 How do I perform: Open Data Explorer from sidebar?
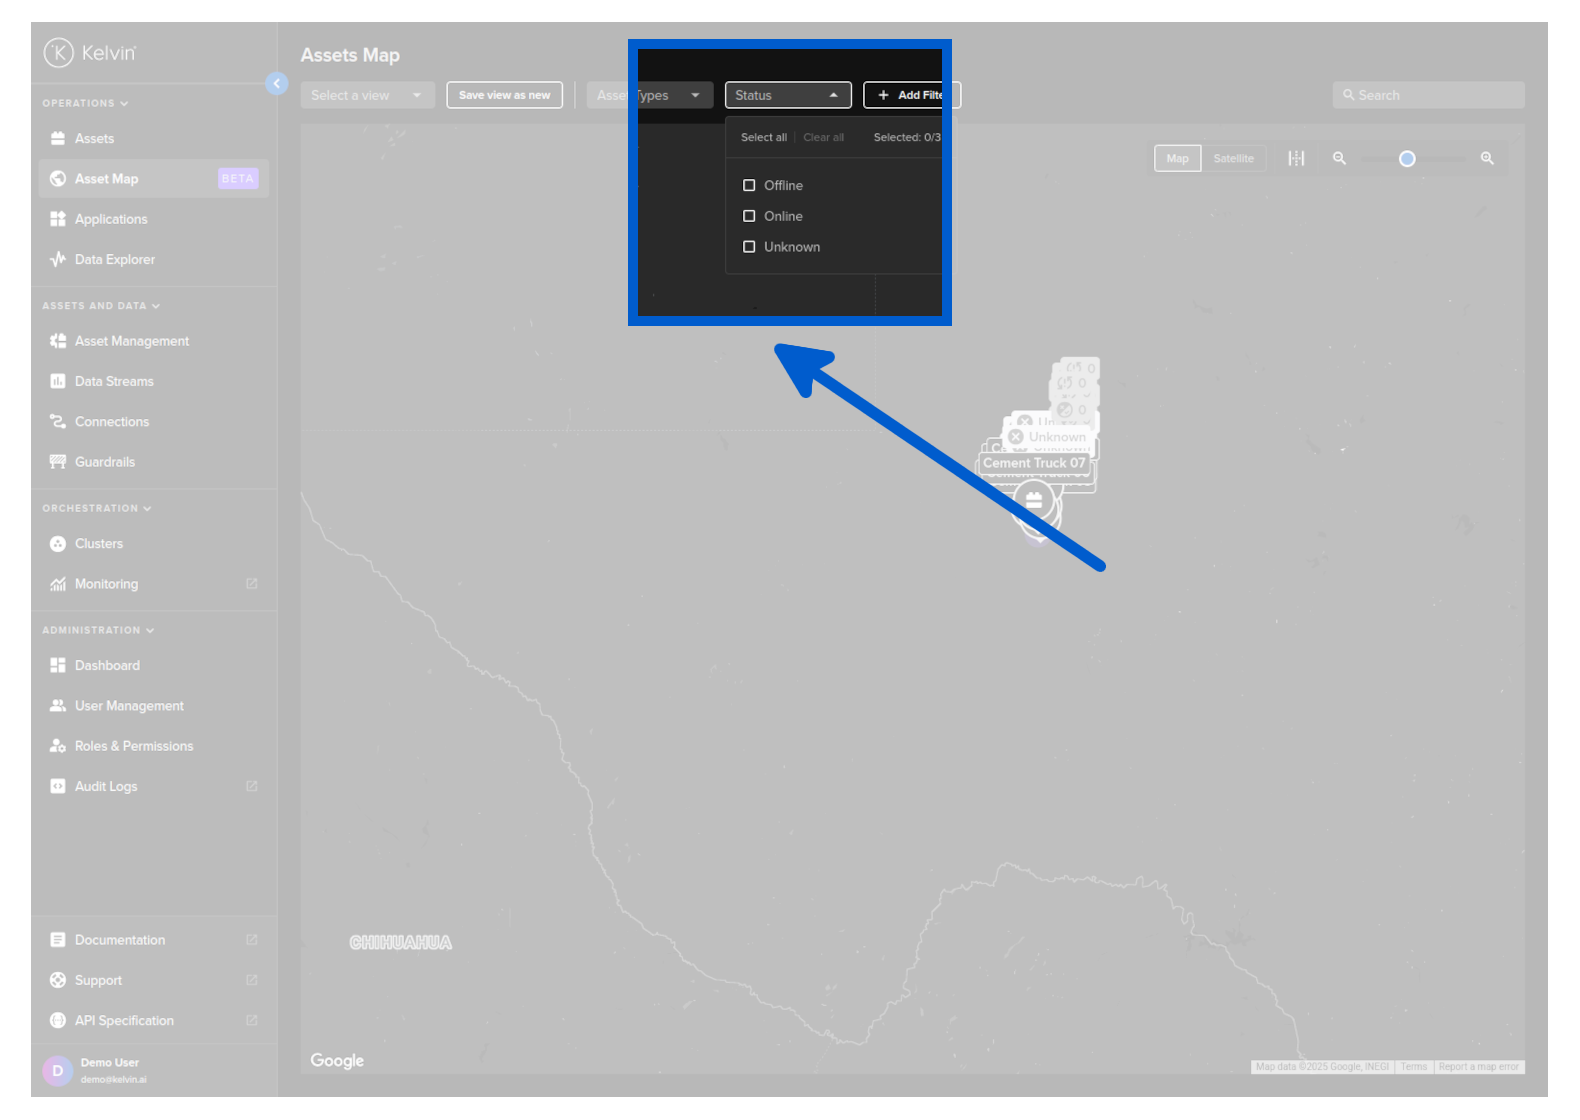114,260
